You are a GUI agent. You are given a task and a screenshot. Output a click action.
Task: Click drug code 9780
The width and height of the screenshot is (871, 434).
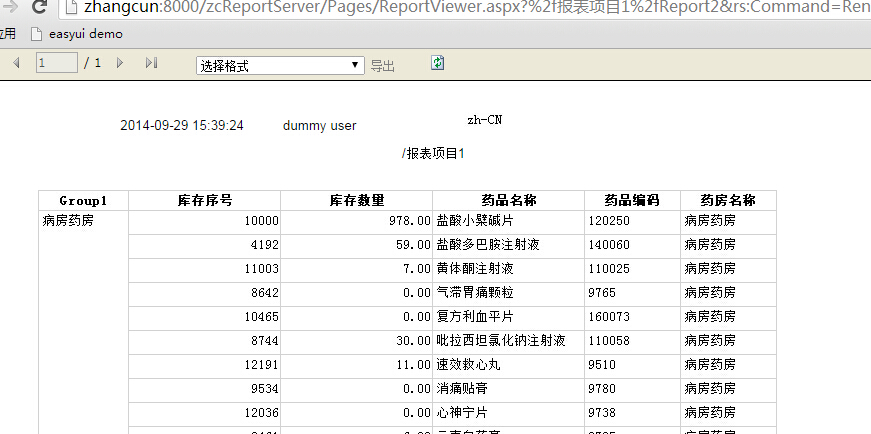tap(602, 389)
